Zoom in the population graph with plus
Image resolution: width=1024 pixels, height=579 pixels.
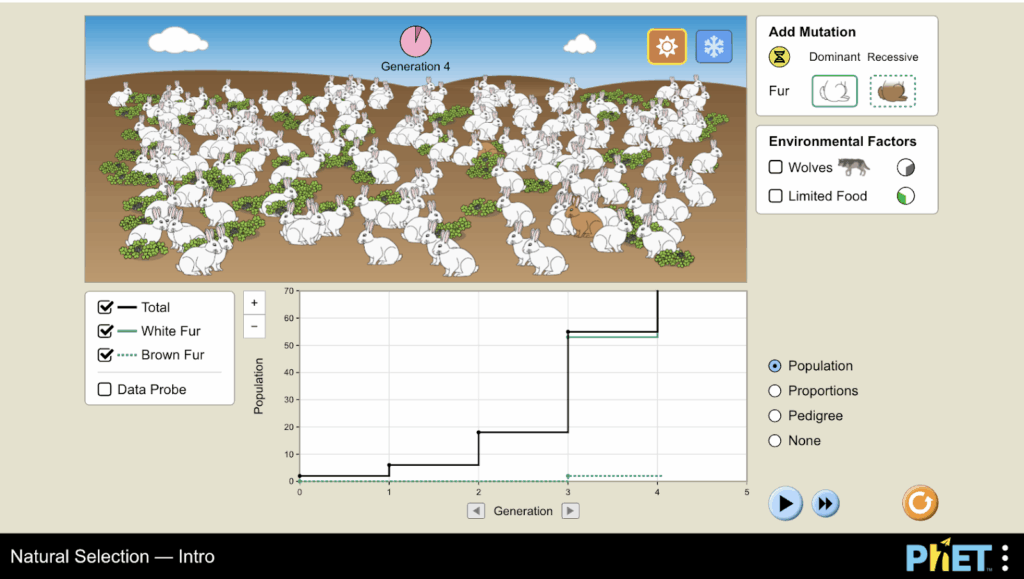[254, 303]
